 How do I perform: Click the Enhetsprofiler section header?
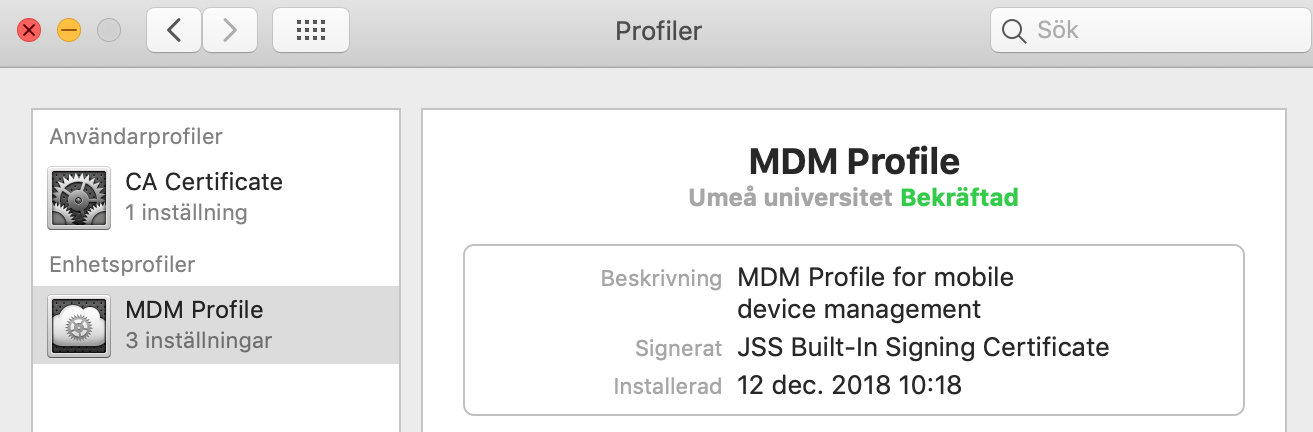tap(122, 264)
